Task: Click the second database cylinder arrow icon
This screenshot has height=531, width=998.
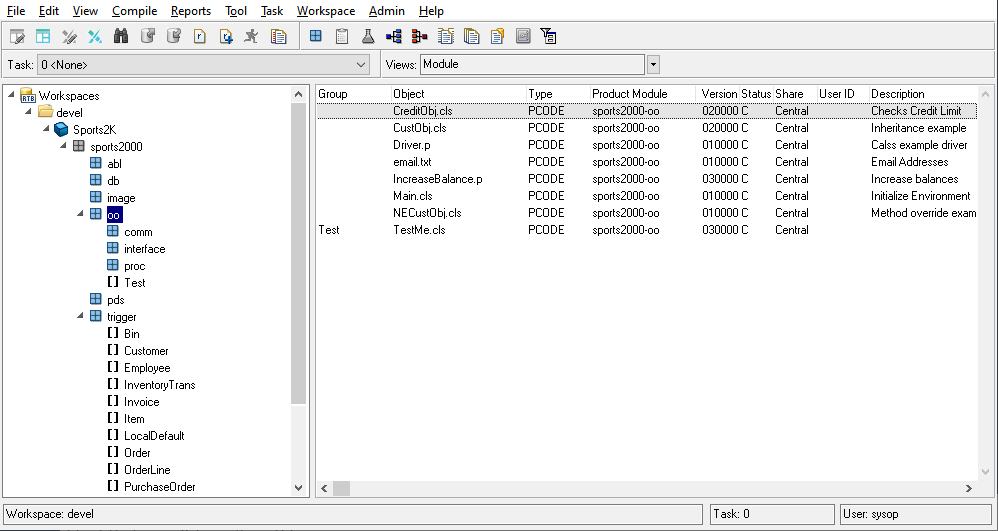Action: [174, 36]
